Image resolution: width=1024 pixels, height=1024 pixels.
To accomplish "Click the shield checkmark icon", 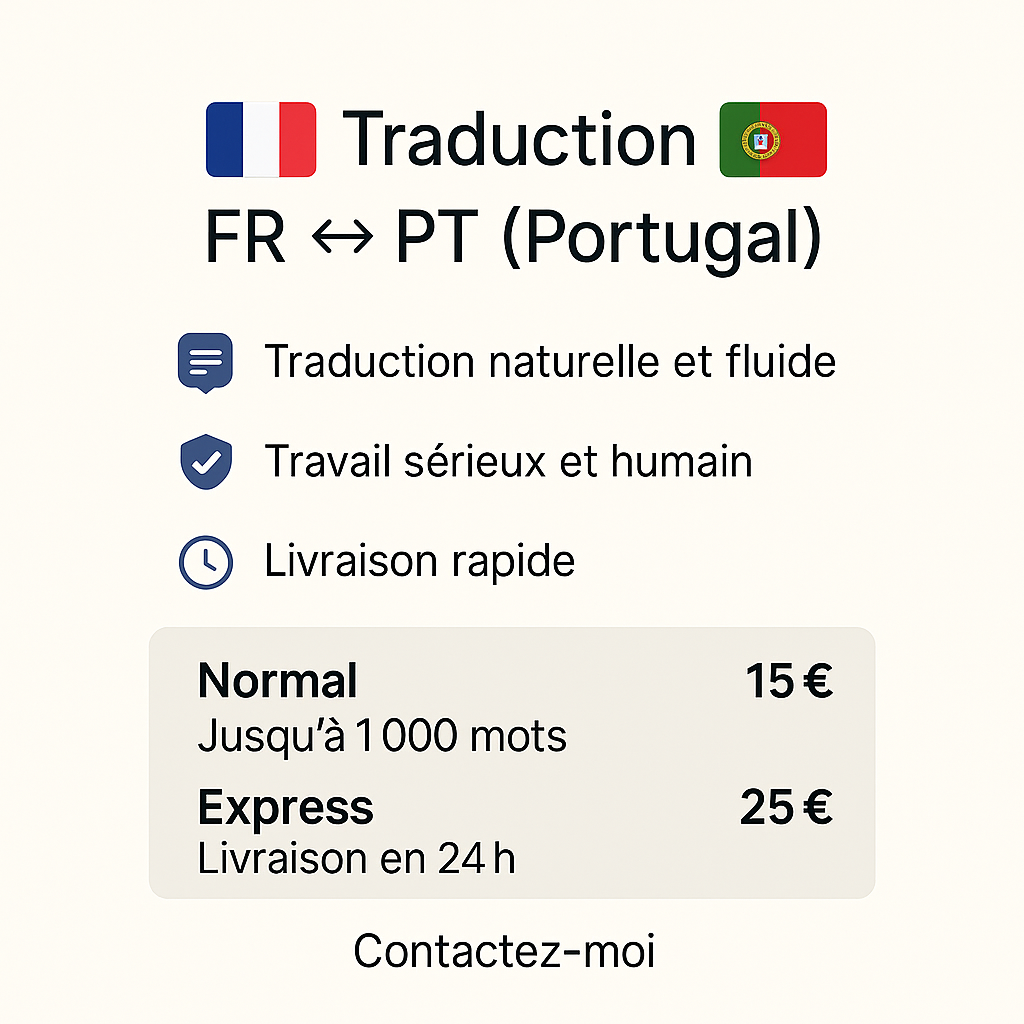I will 206,462.
